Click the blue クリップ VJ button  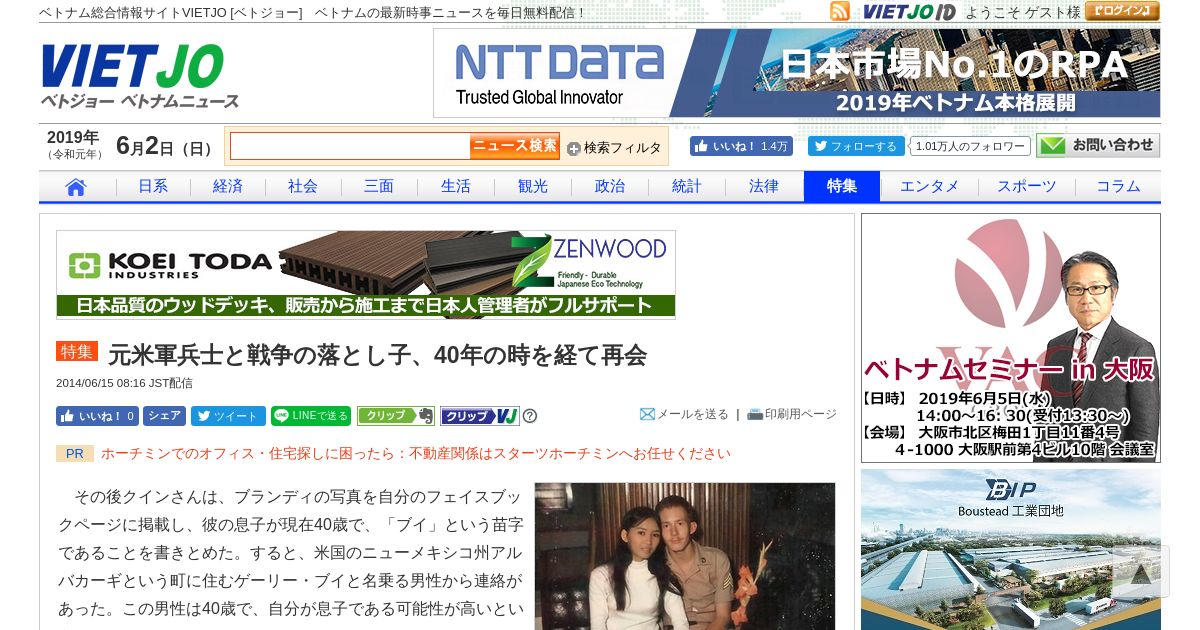(x=480, y=416)
